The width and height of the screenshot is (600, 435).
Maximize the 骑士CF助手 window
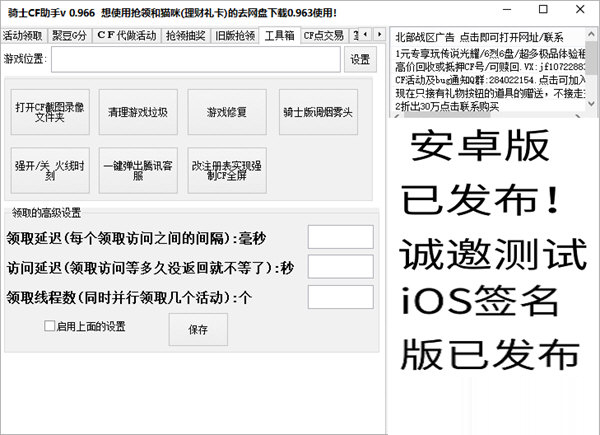pos(543,10)
